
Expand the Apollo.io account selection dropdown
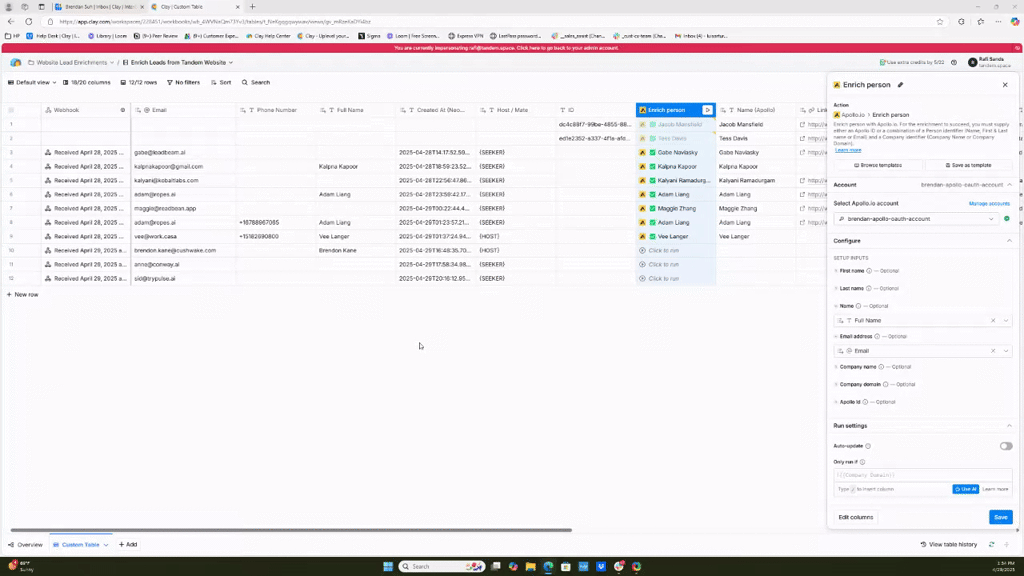click(992, 218)
